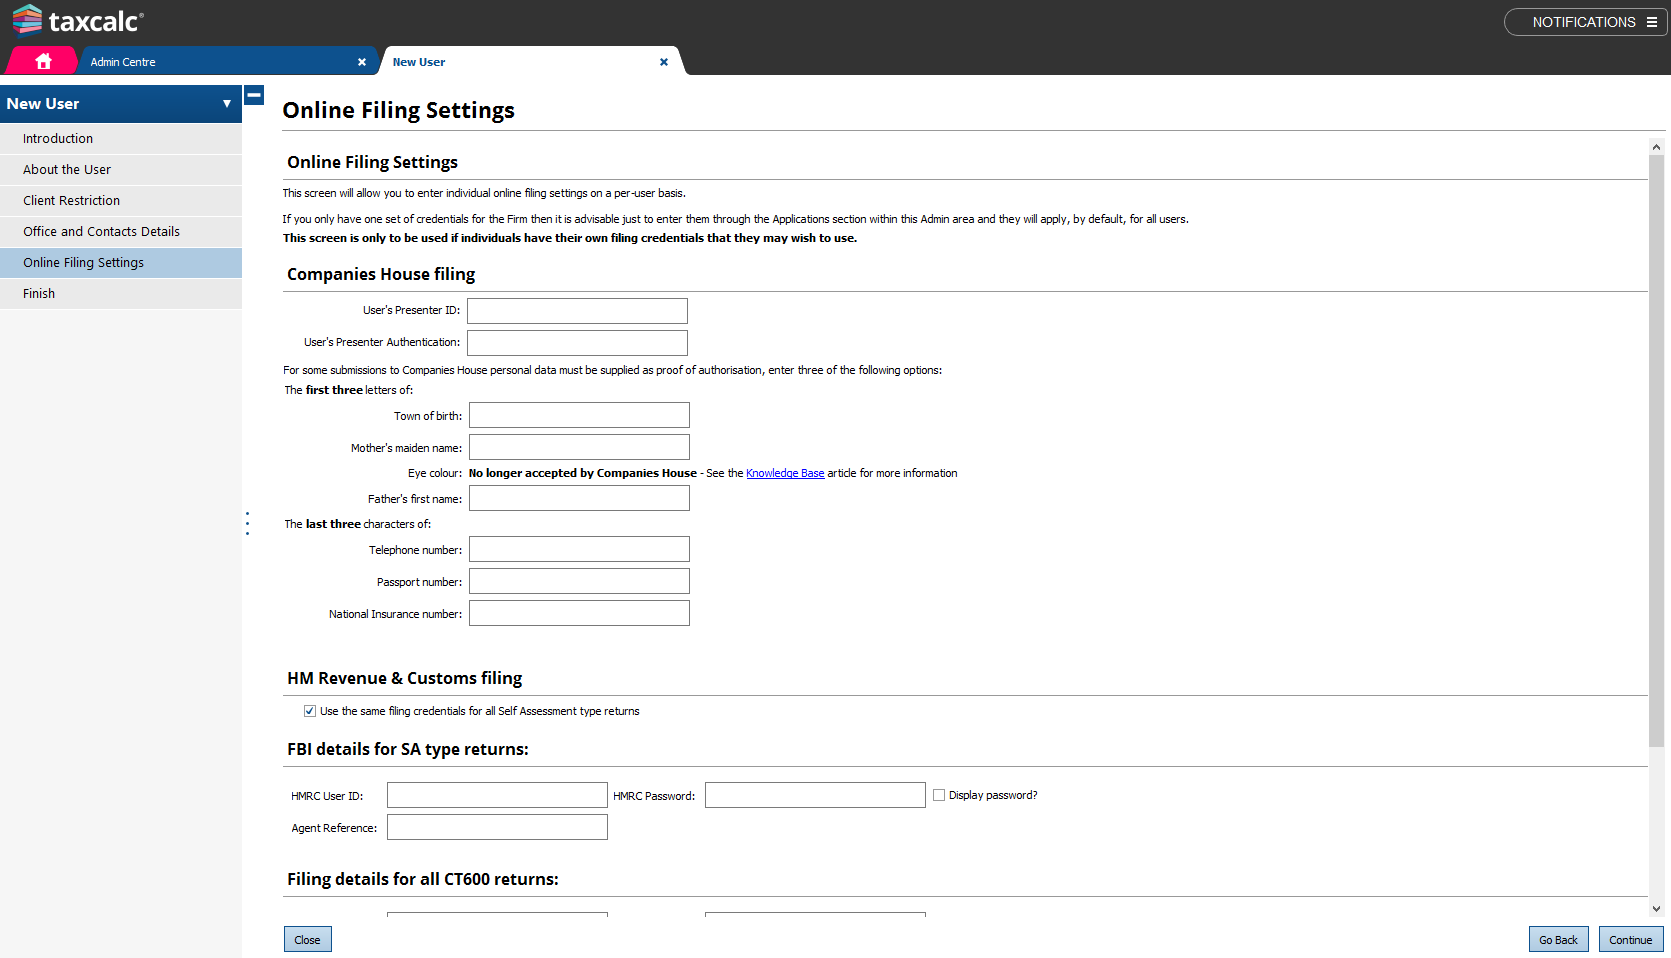Click the vertical dots panel resize handle
The width and height of the screenshot is (1671, 958).
[247, 522]
